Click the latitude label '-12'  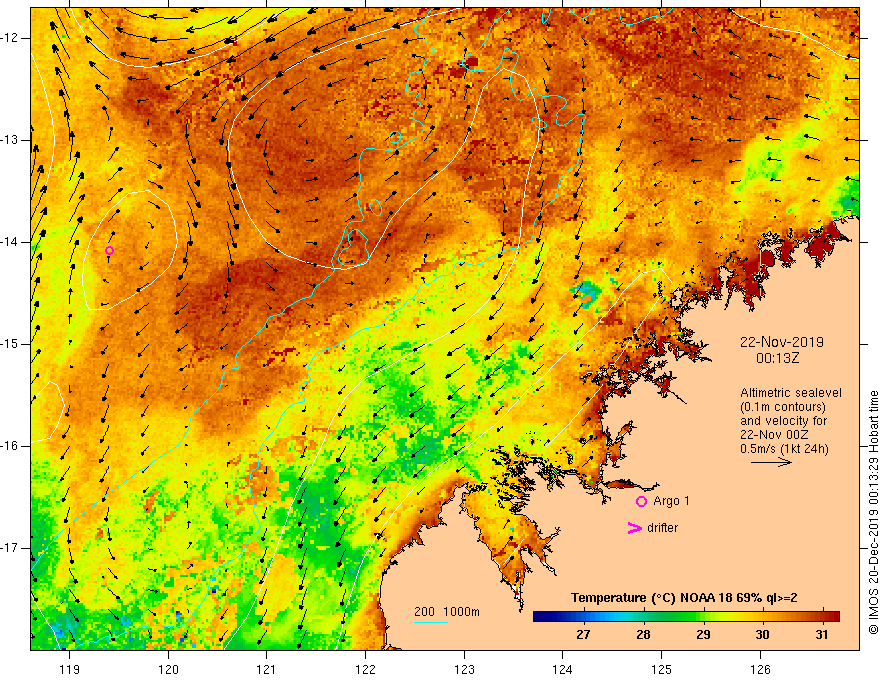point(10,38)
